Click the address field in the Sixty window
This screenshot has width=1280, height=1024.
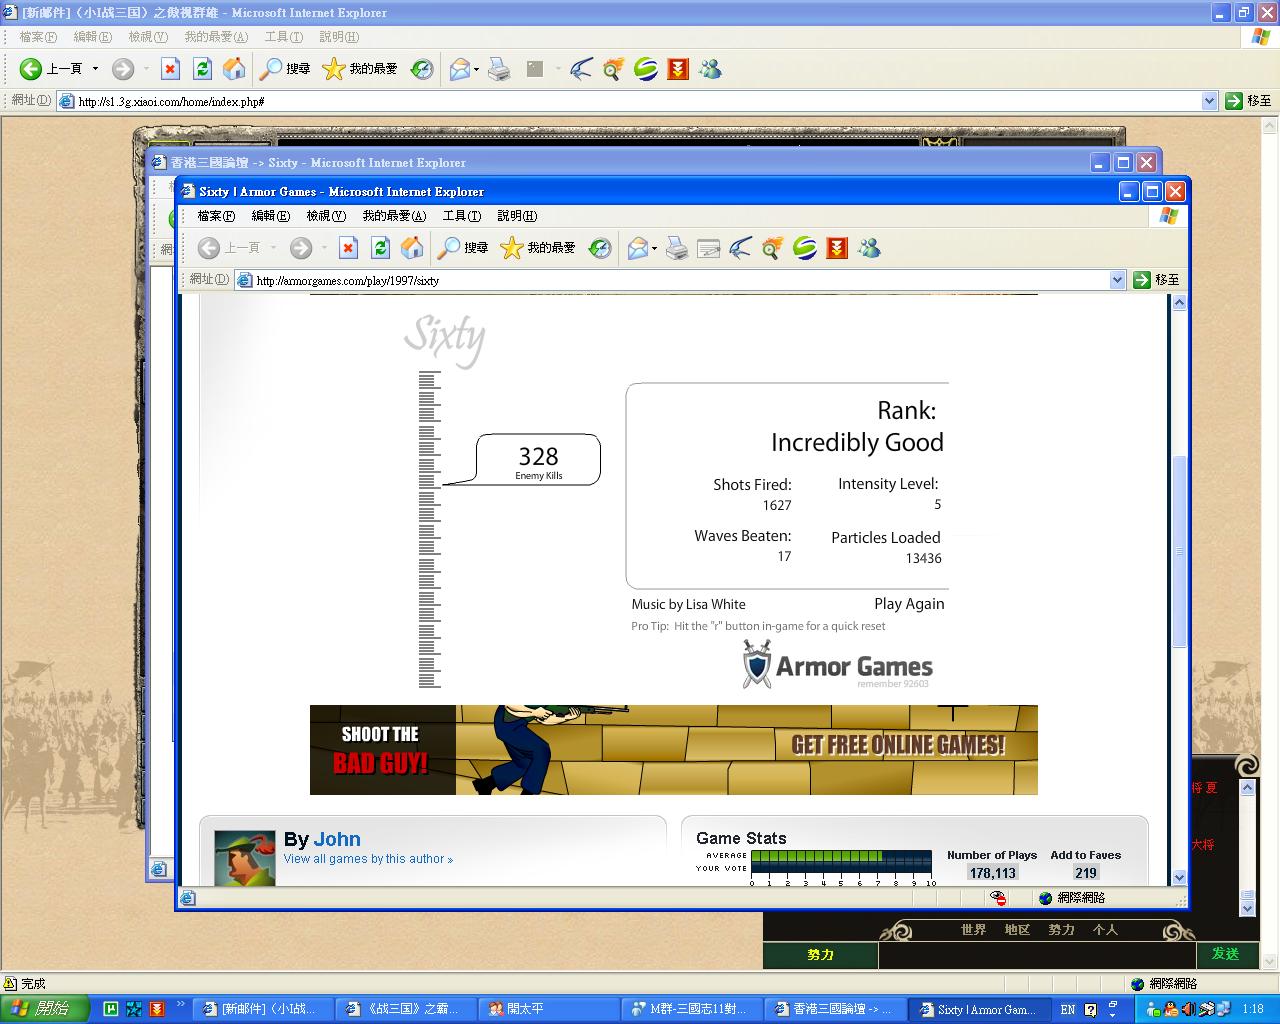tap(680, 280)
